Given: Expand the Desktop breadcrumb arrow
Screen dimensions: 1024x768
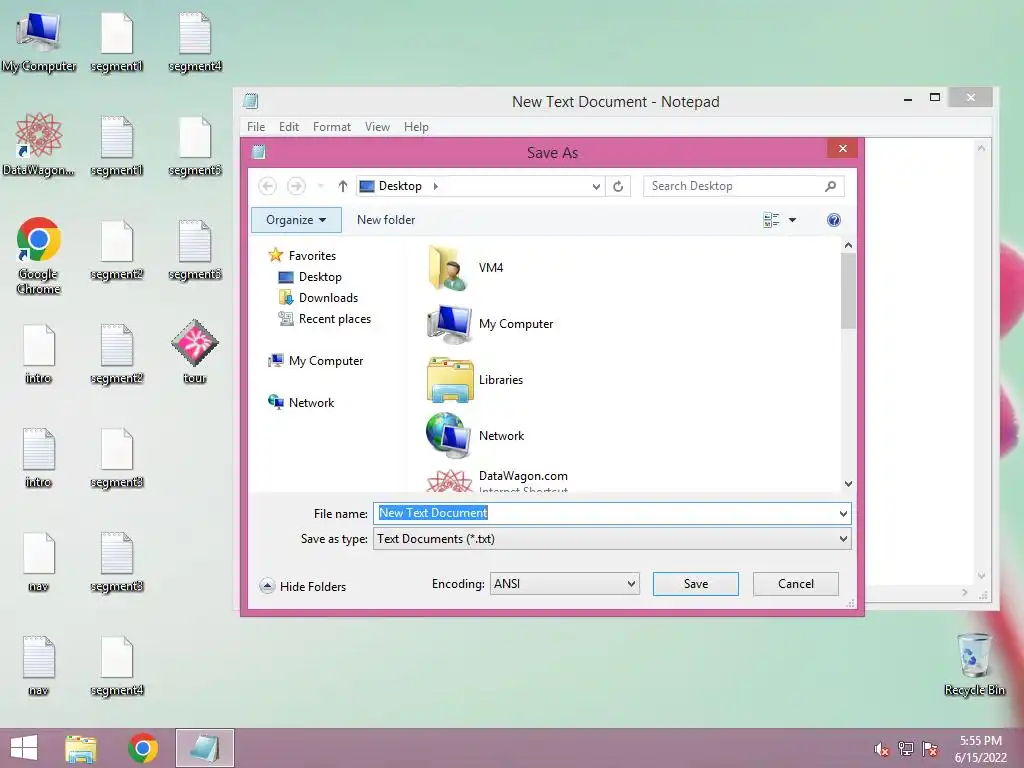Looking at the screenshot, I should pos(436,186).
